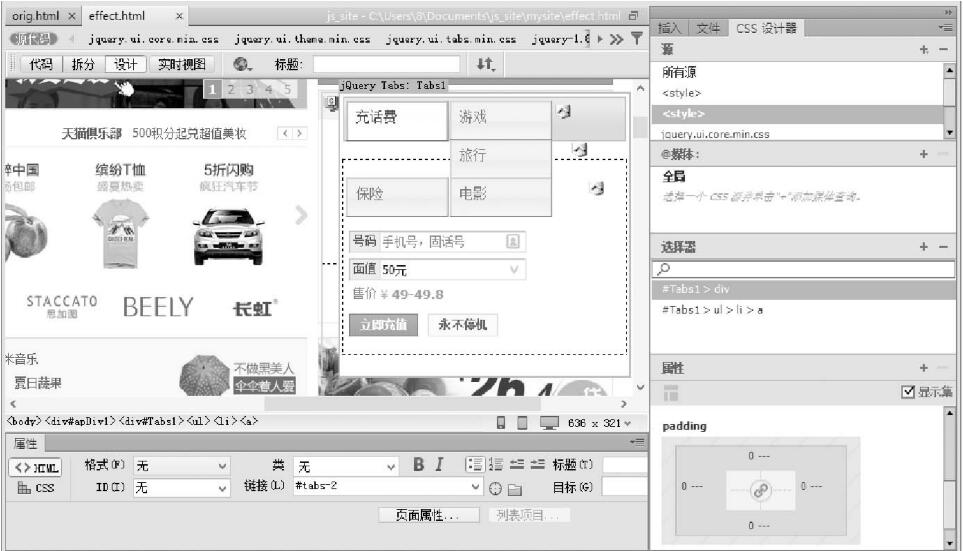This screenshot has height=551, width=963.
Task: Click the Italic formatting icon
Action: coord(439,465)
